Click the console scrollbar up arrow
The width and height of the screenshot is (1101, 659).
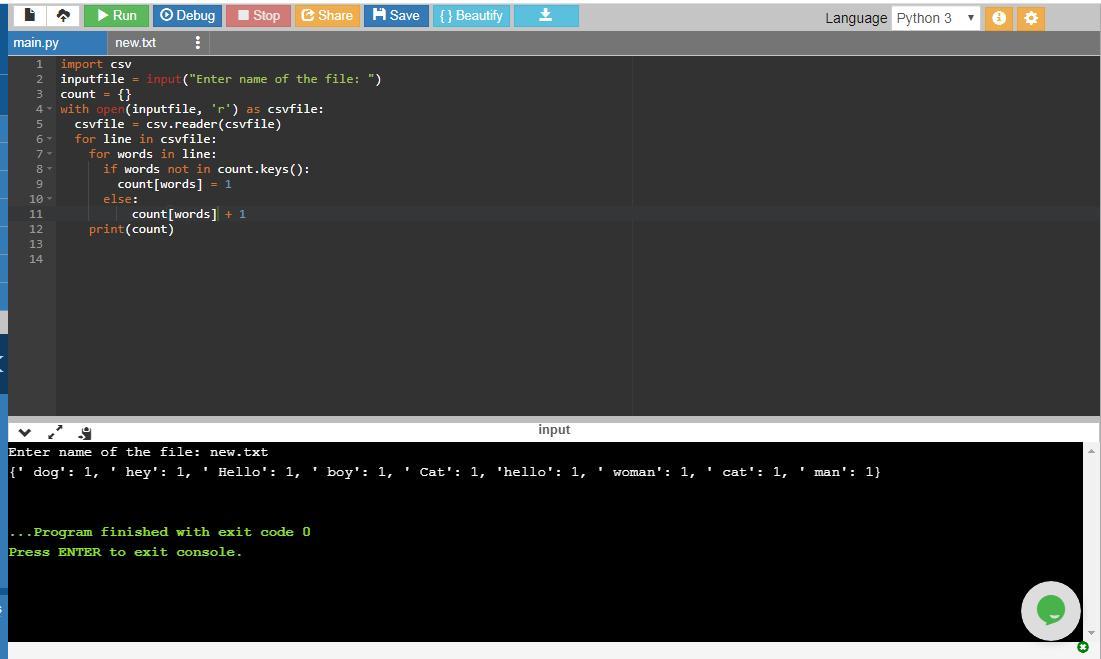click(1091, 451)
